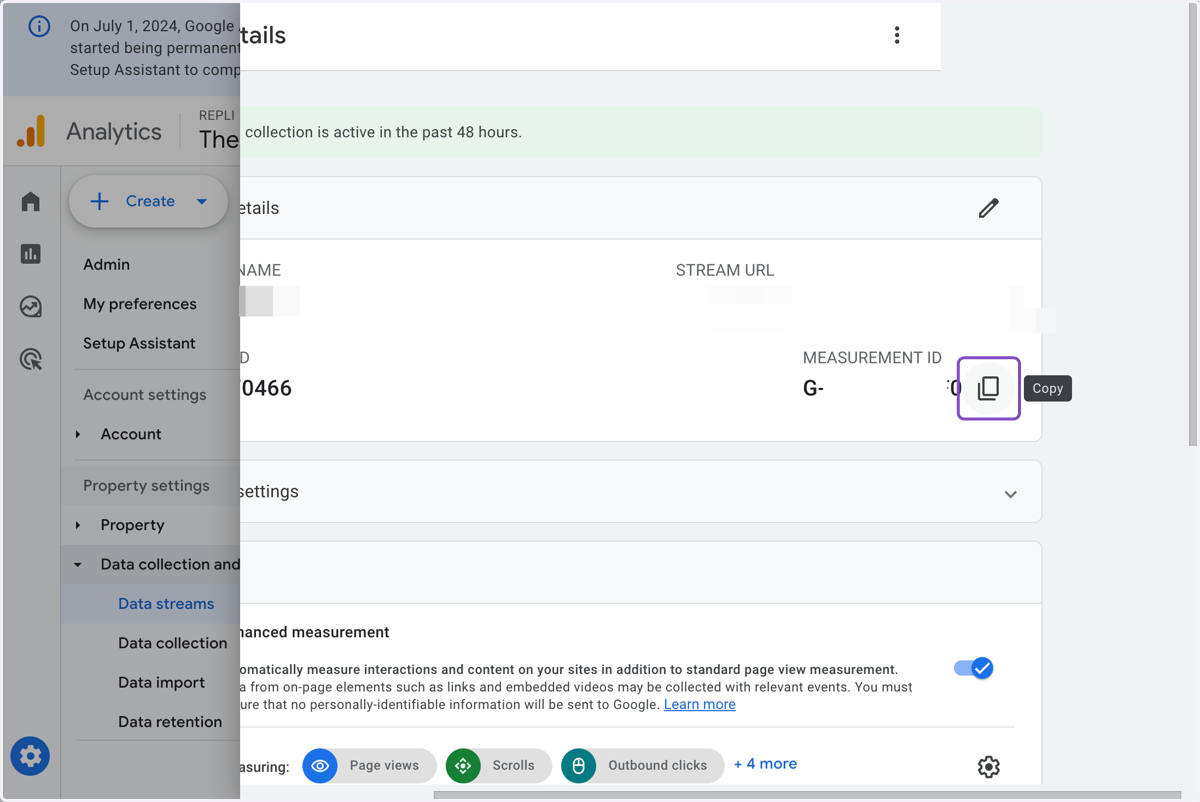Click the Analytics product name text
The height and width of the screenshot is (802, 1200).
tap(114, 131)
